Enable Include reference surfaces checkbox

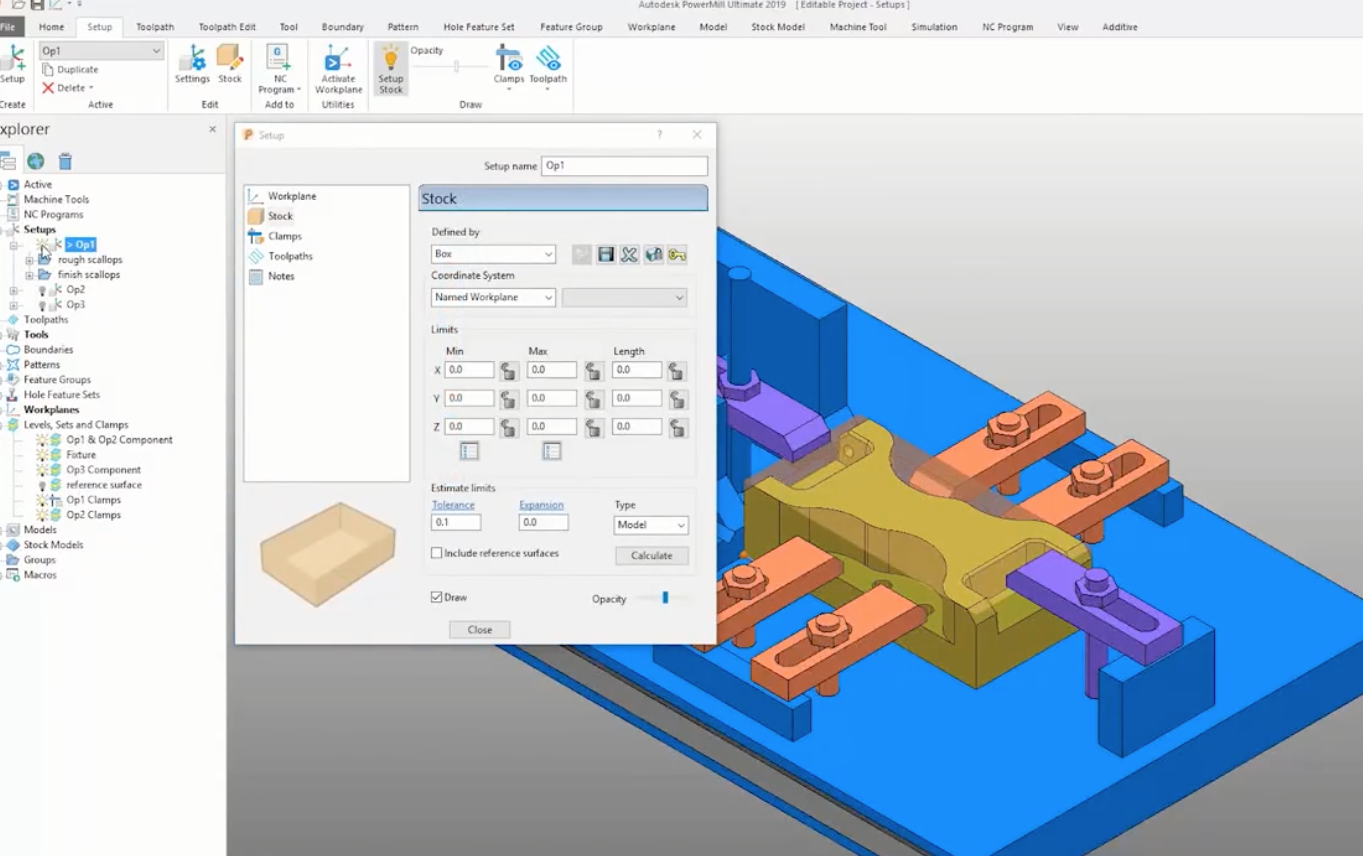tap(437, 553)
